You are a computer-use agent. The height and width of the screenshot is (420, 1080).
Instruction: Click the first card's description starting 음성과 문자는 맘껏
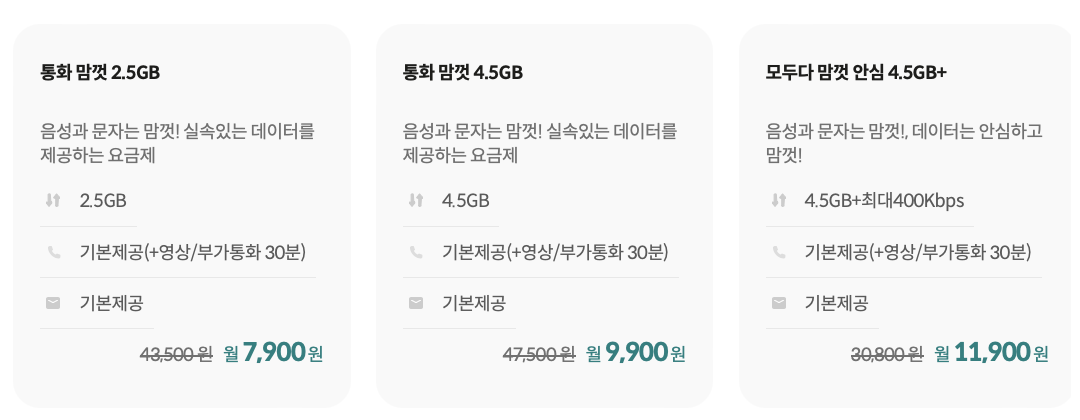[178, 143]
